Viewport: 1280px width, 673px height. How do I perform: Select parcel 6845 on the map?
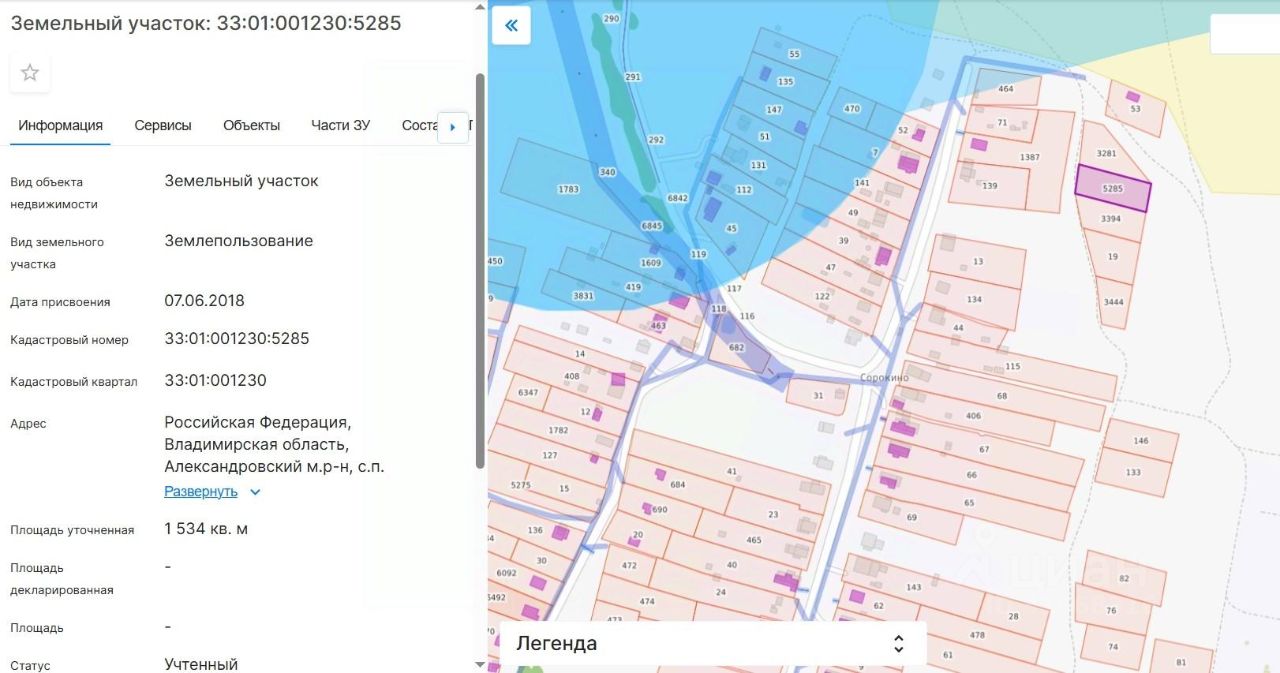(652, 226)
